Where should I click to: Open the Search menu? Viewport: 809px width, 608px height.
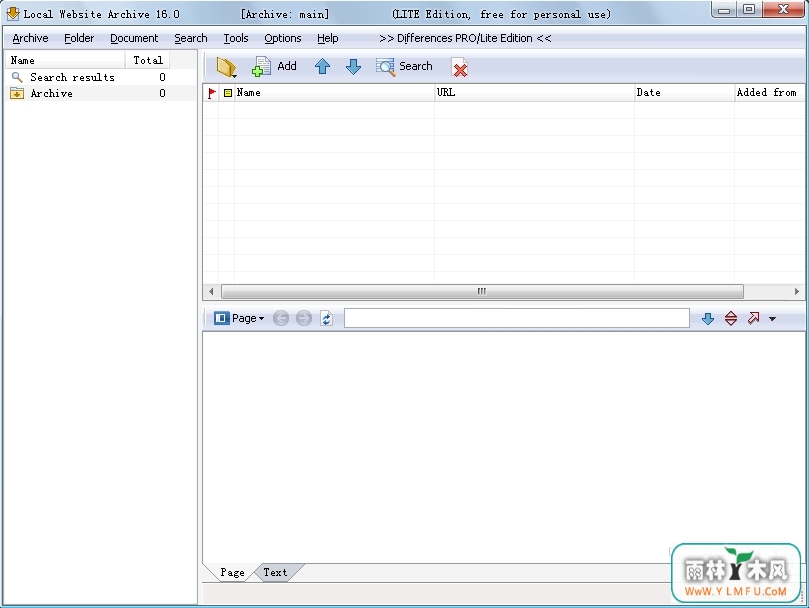click(191, 38)
